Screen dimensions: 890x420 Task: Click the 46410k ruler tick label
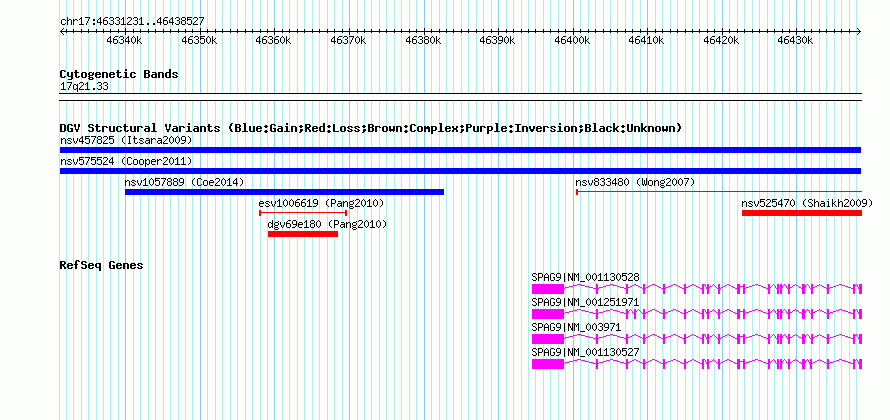point(647,40)
